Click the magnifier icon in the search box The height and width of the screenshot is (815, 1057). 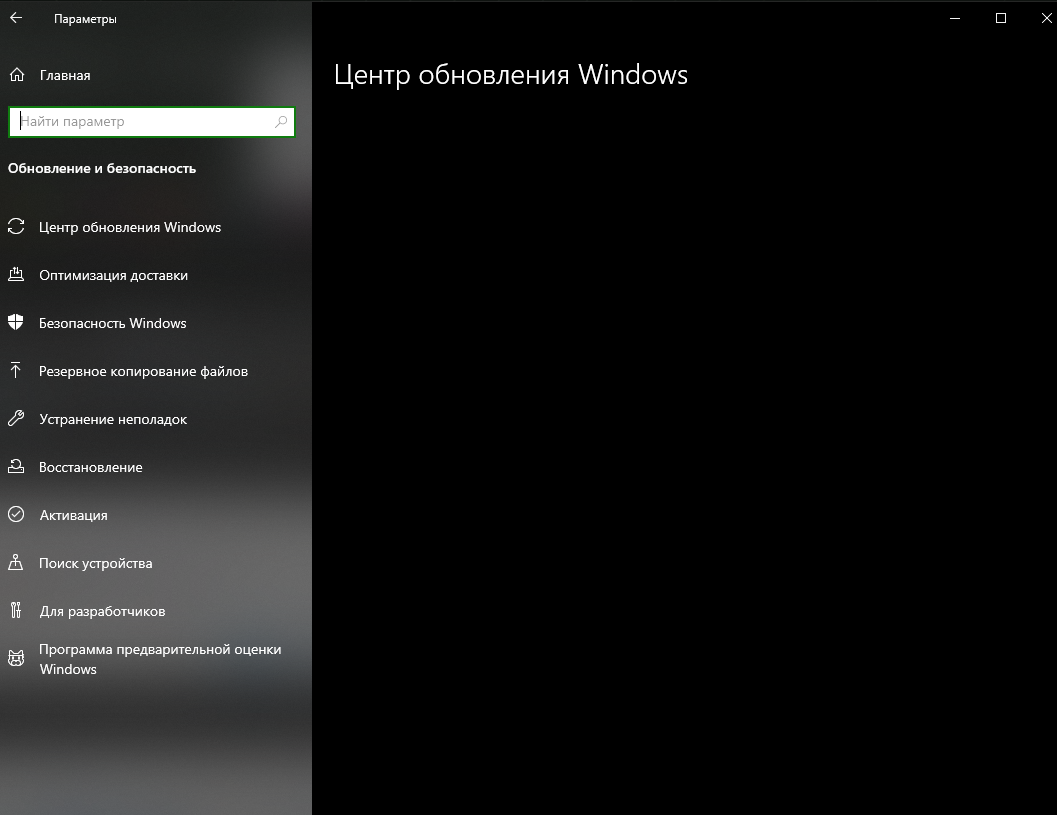tap(281, 121)
